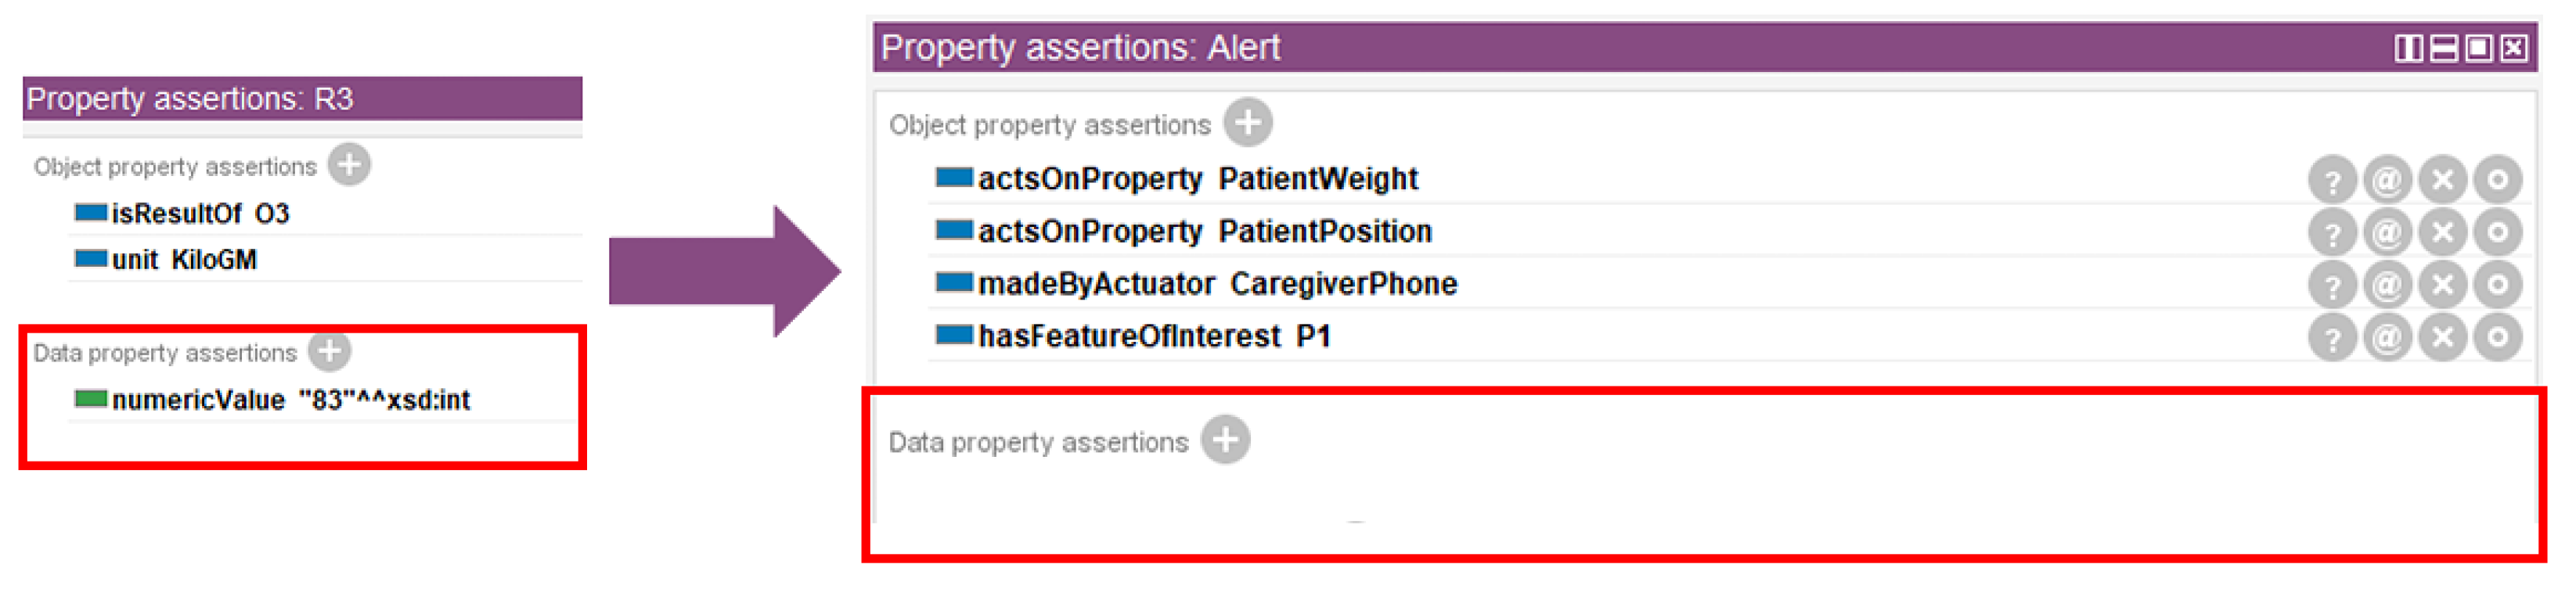Screen dimensions: 2576x593
Task: Remove the actsOnProperty PatientWeight assertion
Action: point(2442,181)
